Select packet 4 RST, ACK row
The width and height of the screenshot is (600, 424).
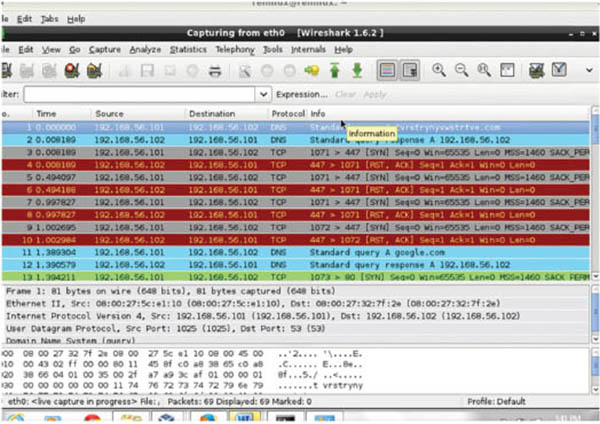pyautogui.click(x=295, y=165)
